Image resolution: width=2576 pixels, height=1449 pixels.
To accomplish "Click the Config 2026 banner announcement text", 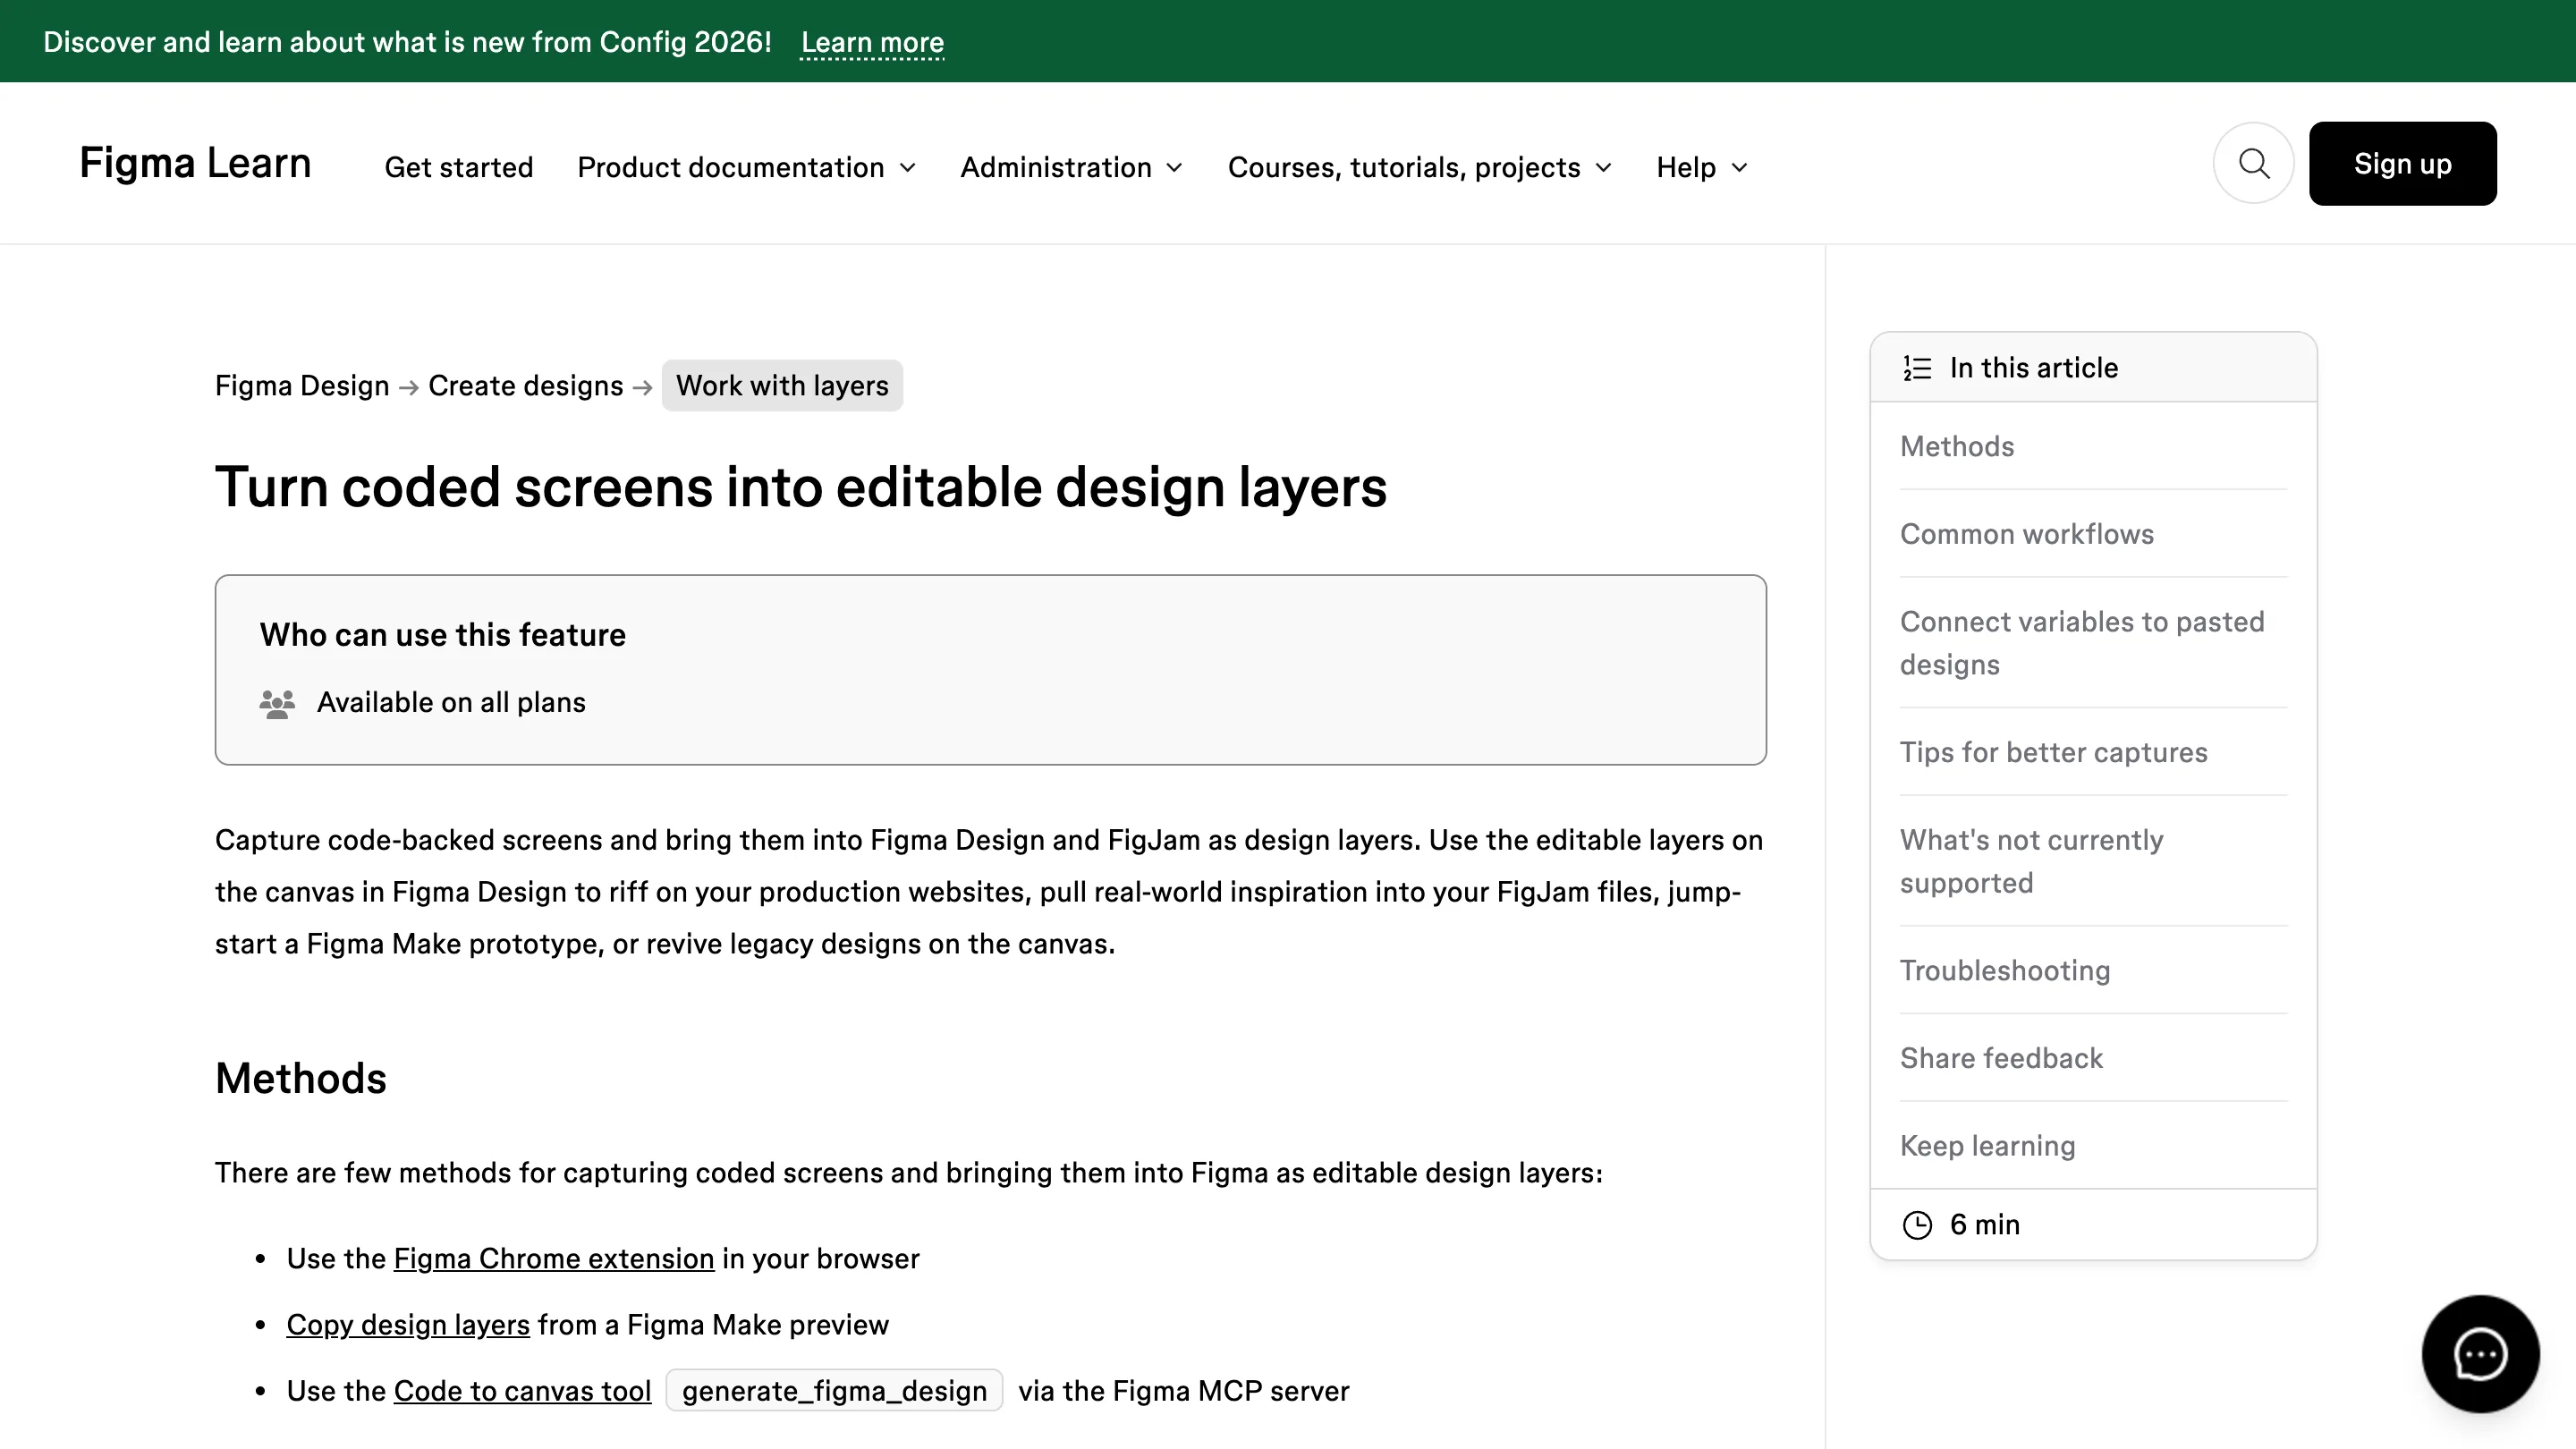I will click(408, 42).
